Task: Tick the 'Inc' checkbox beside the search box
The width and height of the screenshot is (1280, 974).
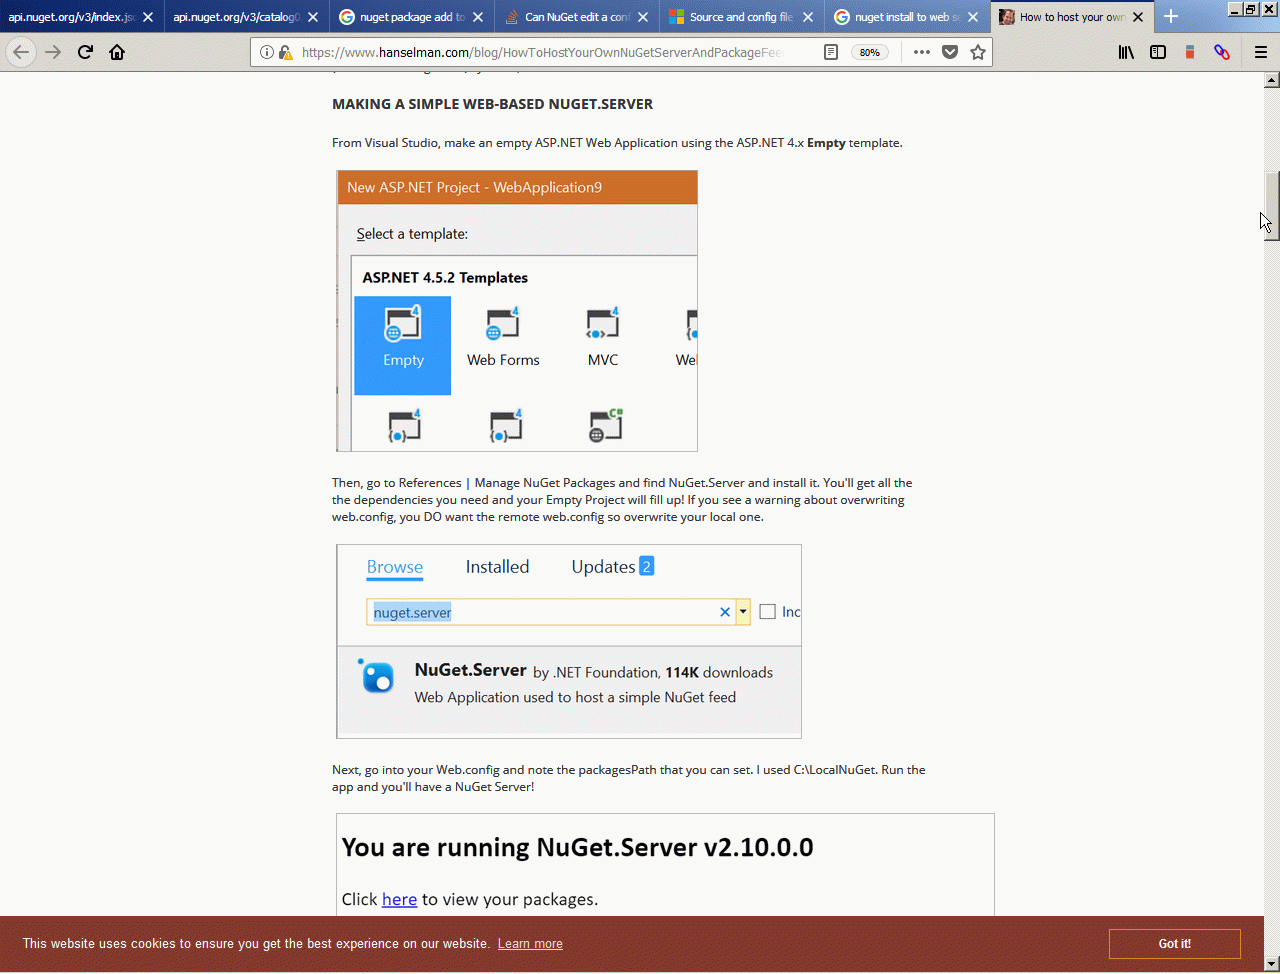Action: coord(768,612)
